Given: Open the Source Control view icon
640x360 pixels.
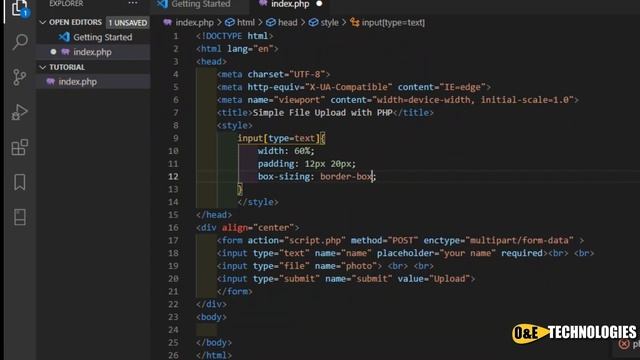Looking at the screenshot, I should tap(19, 77).
